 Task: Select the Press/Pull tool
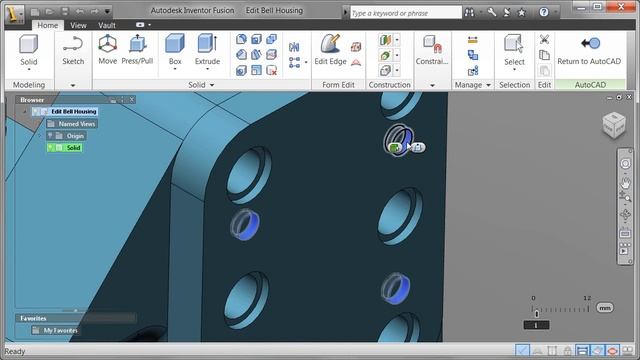137,50
